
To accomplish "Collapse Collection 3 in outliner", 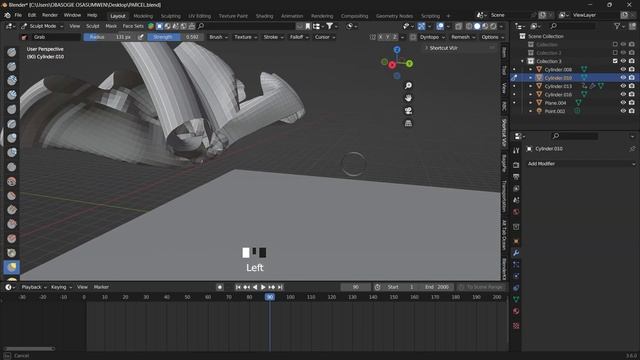I will [522, 61].
